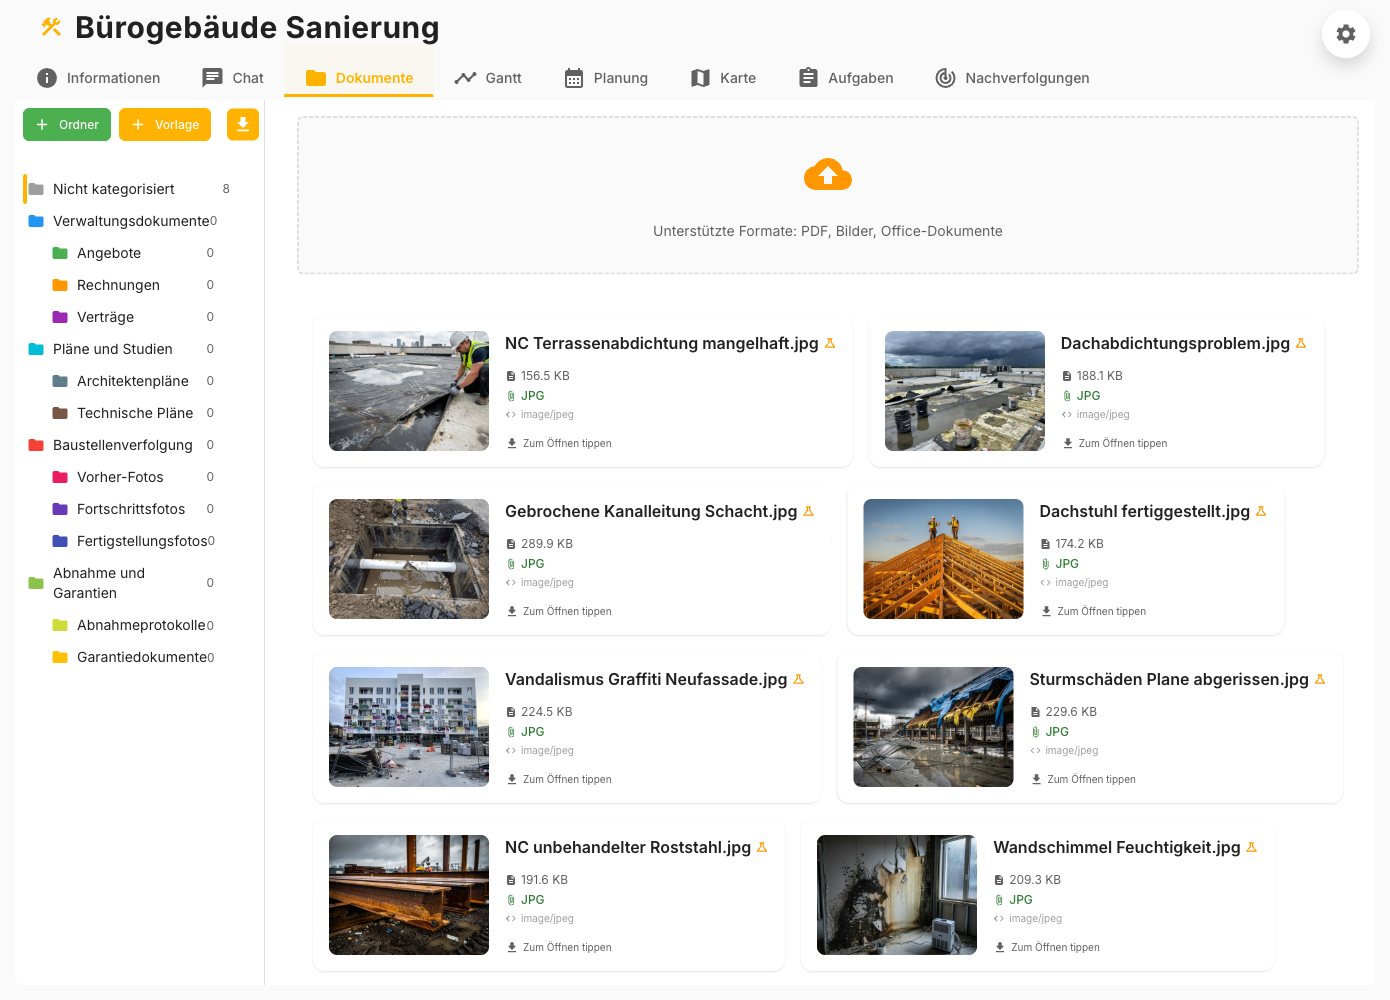Click flask icon next to Dachabdichtungsproblem.jpg

coord(1301,343)
